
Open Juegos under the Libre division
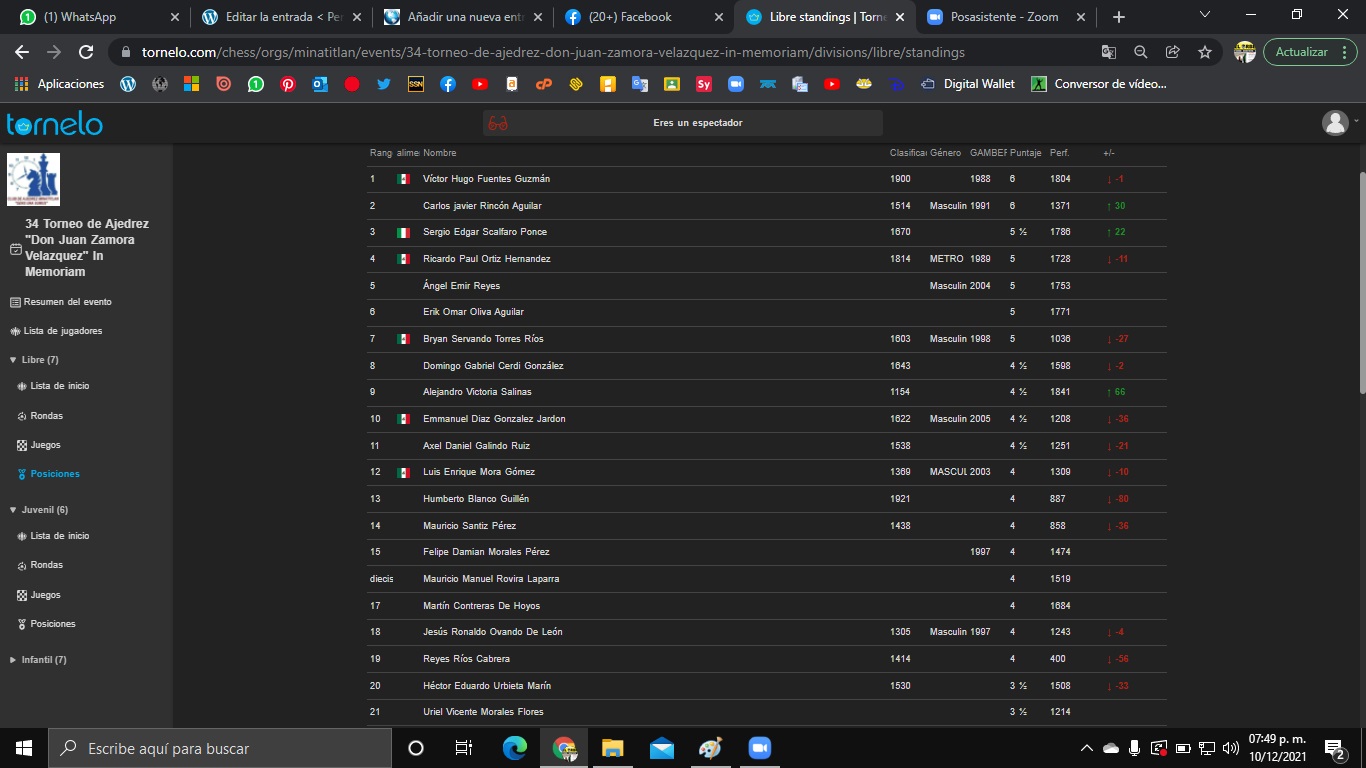click(45, 445)
